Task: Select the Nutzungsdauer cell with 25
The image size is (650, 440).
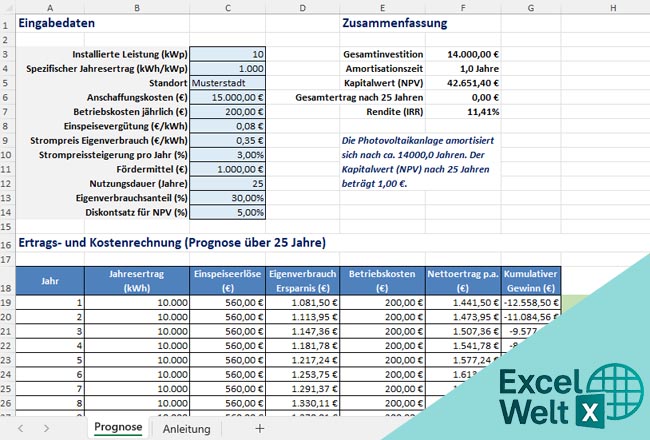Action: pos(228,184)
